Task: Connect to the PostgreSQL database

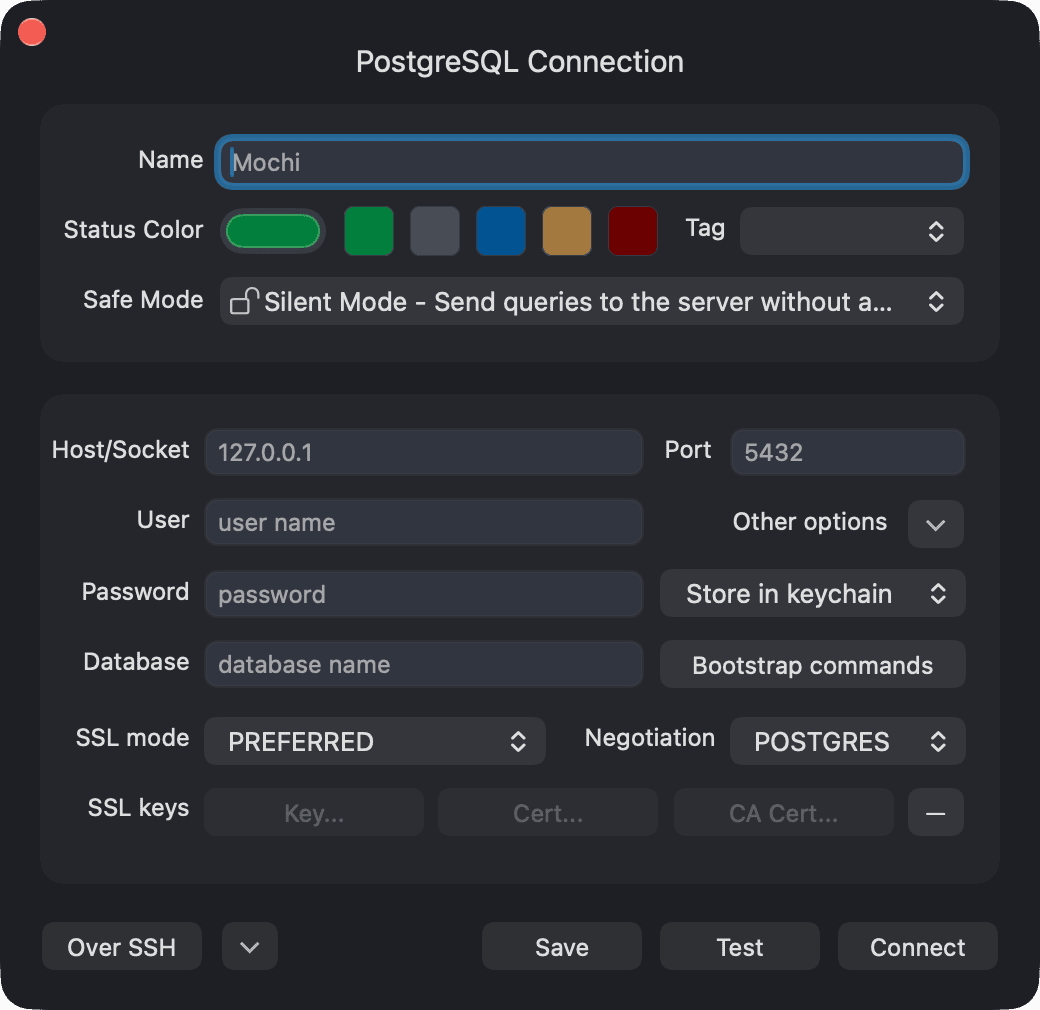Action: point(917,946)
